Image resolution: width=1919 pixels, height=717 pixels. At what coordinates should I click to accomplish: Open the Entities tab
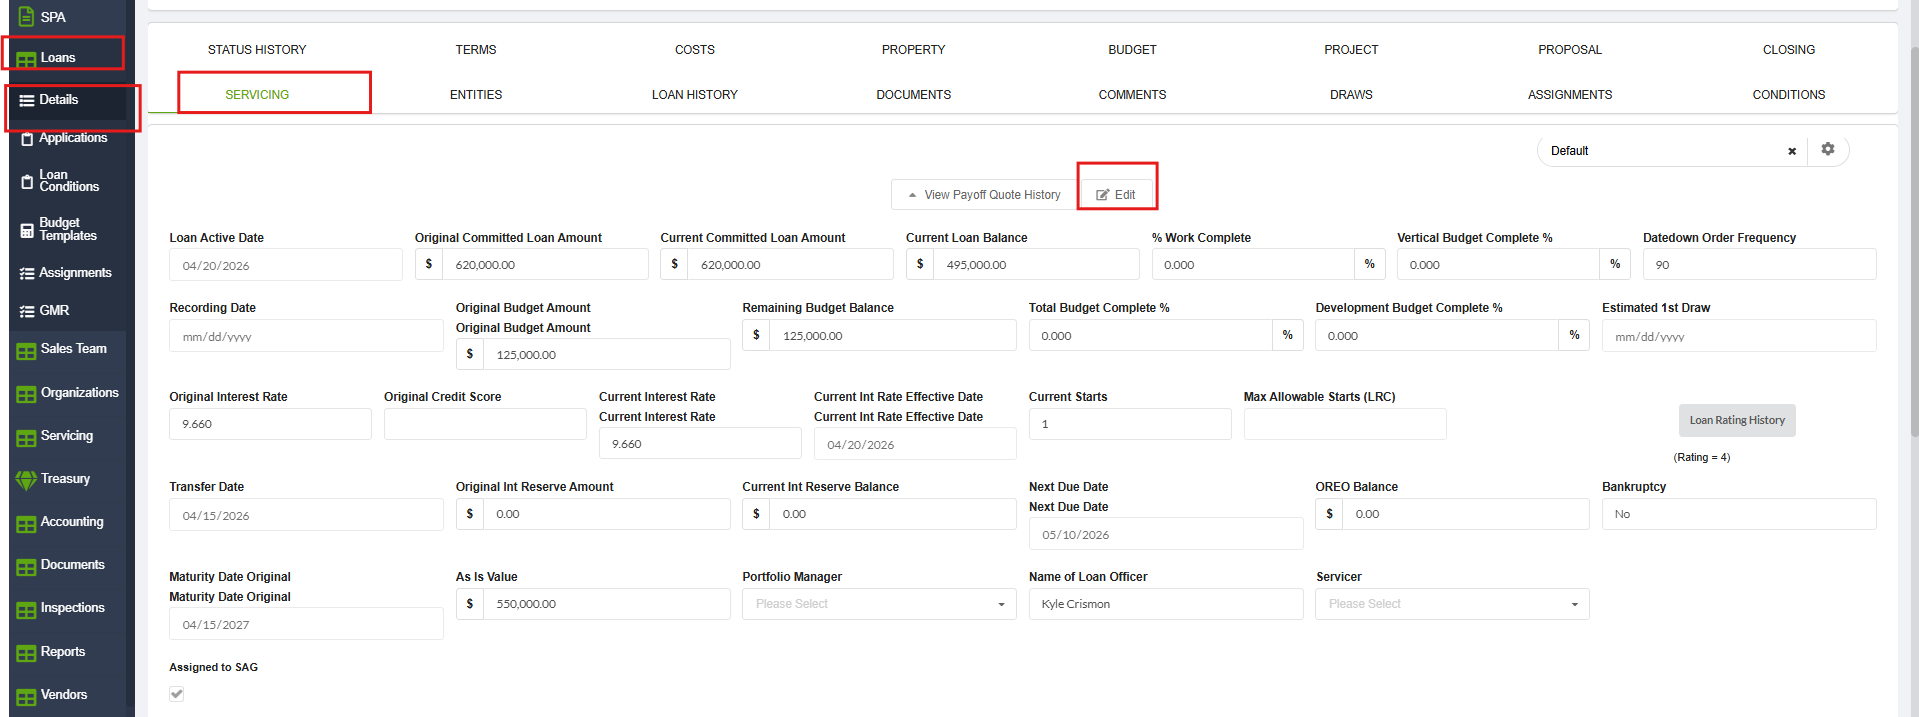pos(476,95)
